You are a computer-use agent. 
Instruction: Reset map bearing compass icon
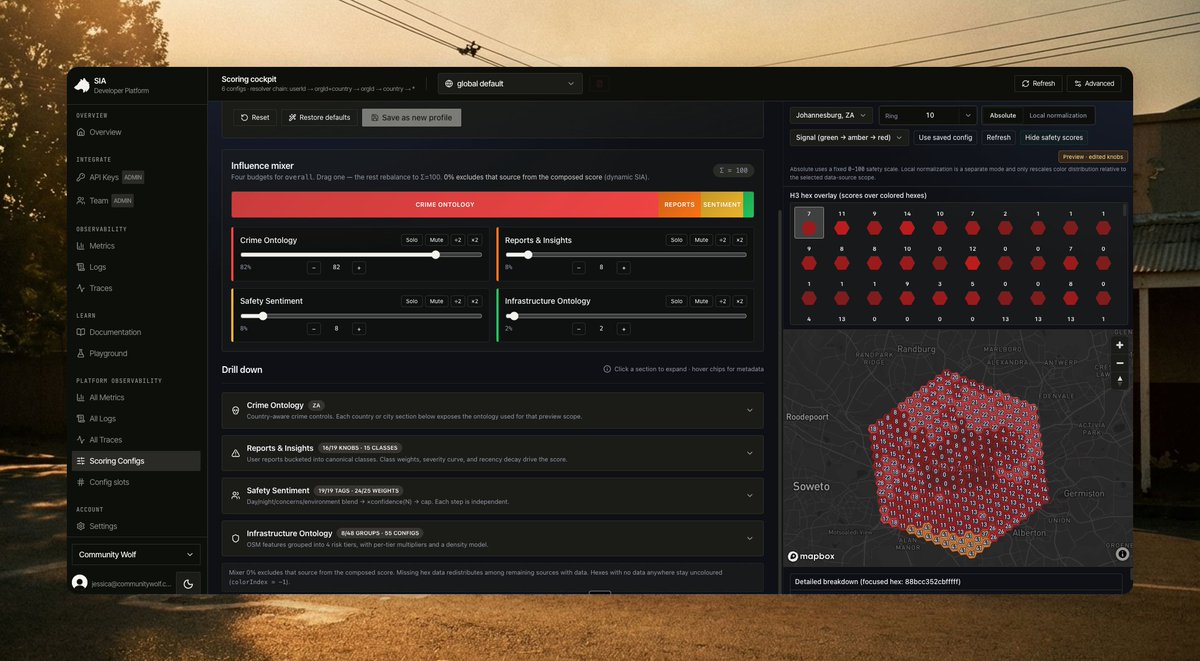point(1120,381)
